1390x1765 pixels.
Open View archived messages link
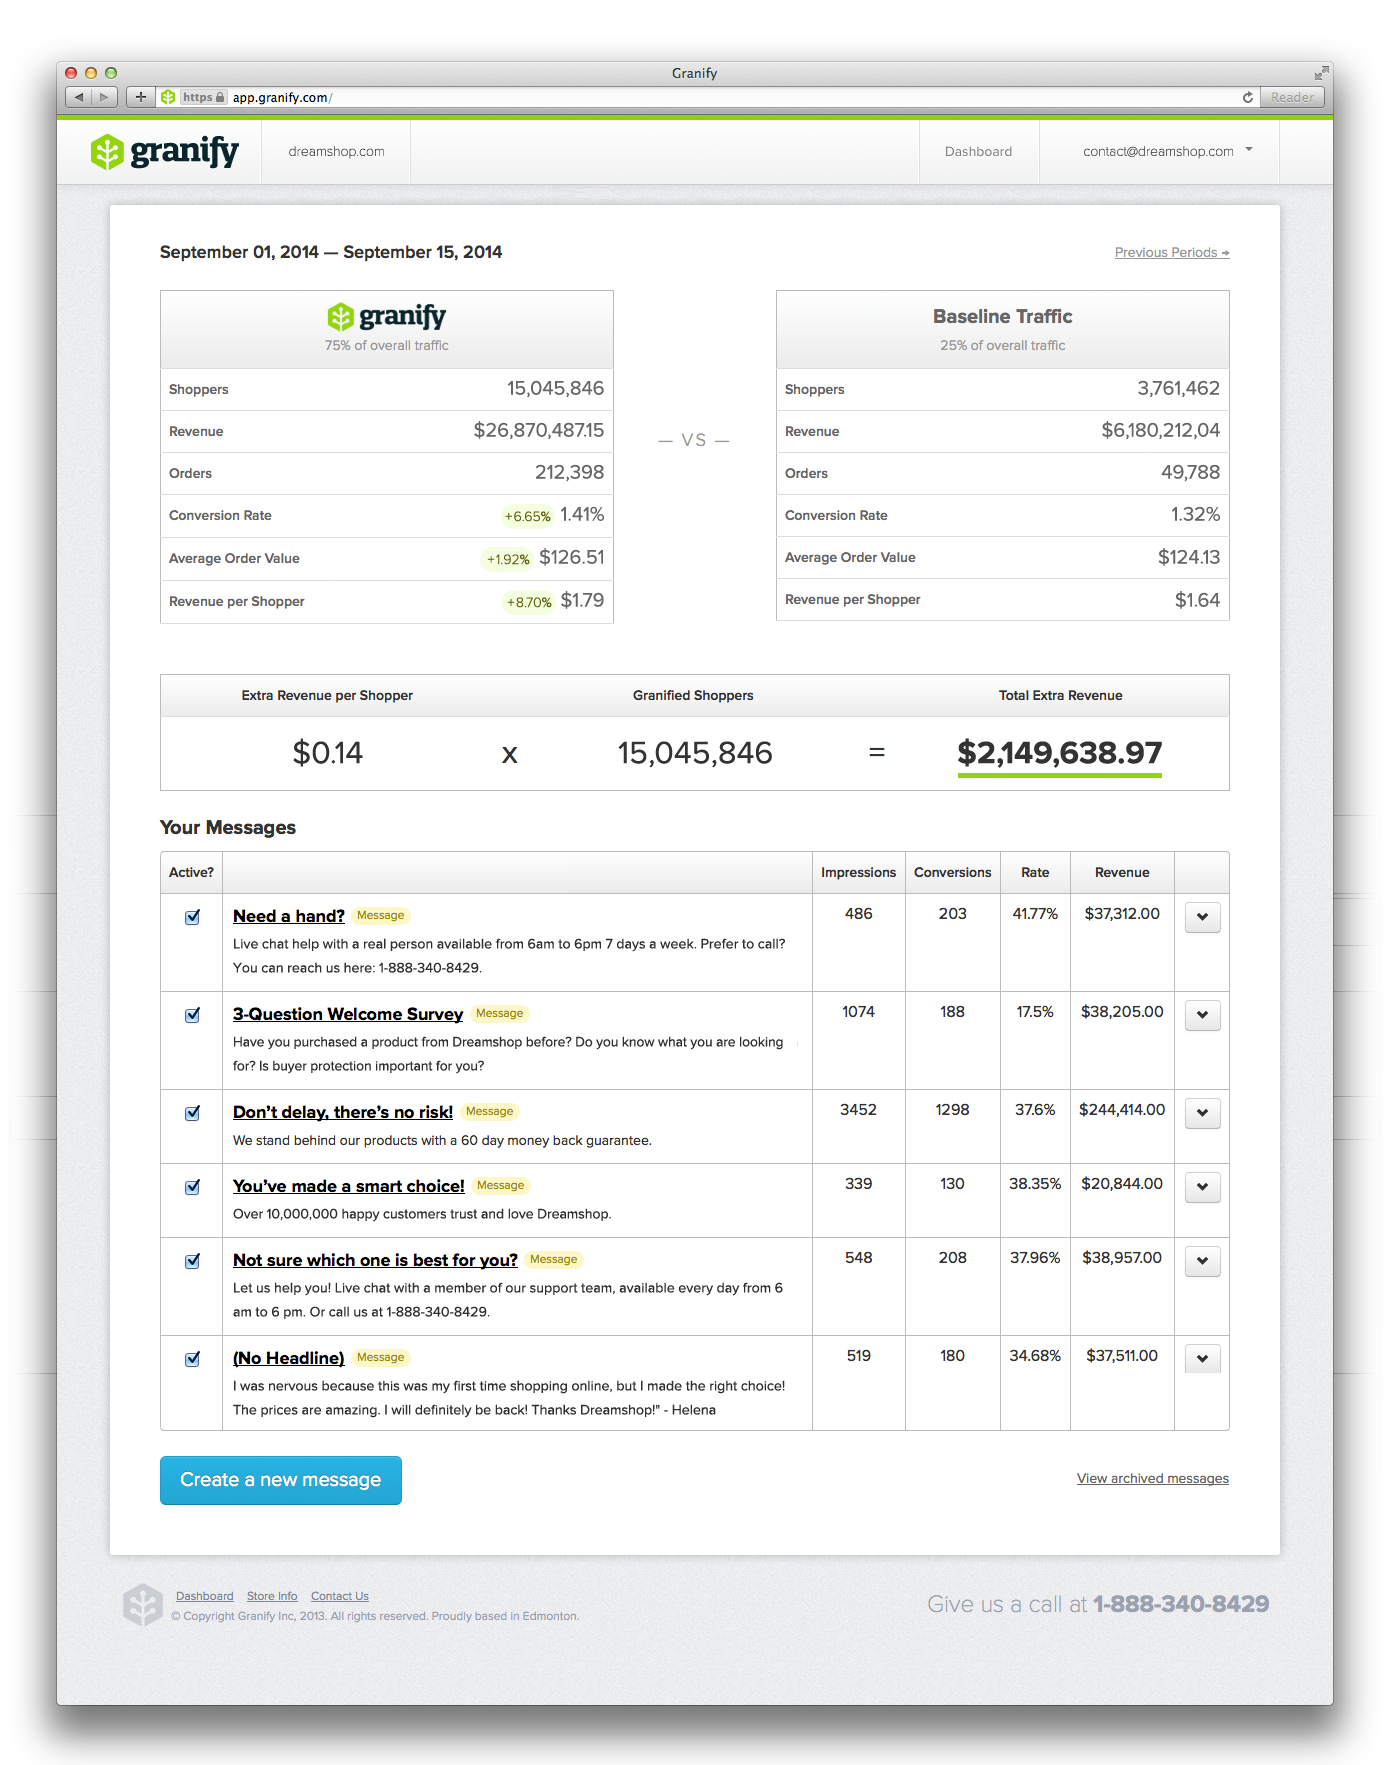coord(1153,1479)
